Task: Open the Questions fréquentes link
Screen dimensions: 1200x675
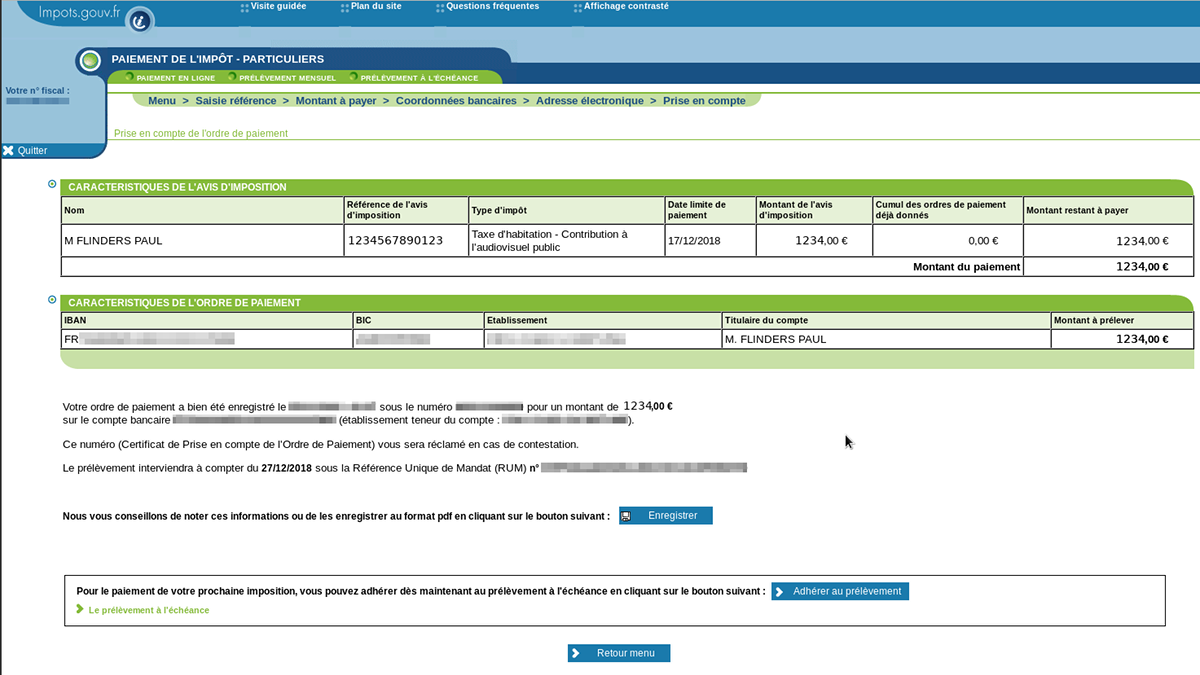Action: click(x=492, y=6)
